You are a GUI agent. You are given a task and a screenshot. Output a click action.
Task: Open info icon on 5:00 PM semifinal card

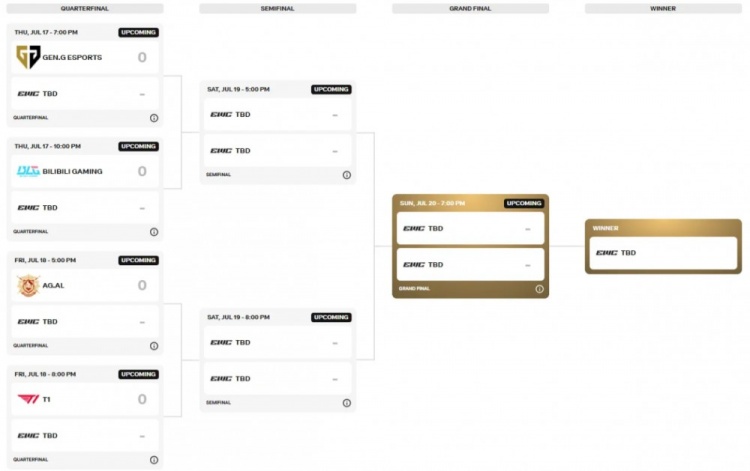[347, 175]
